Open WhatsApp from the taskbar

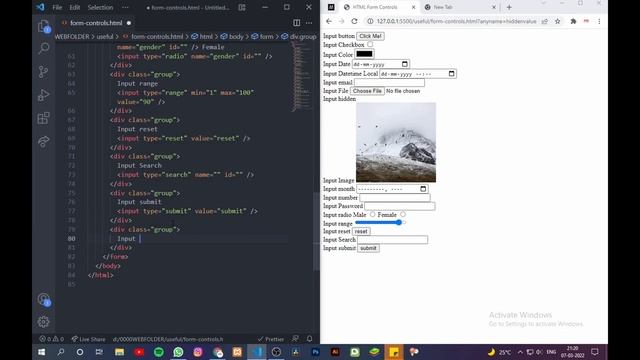[x=178, y=352]
